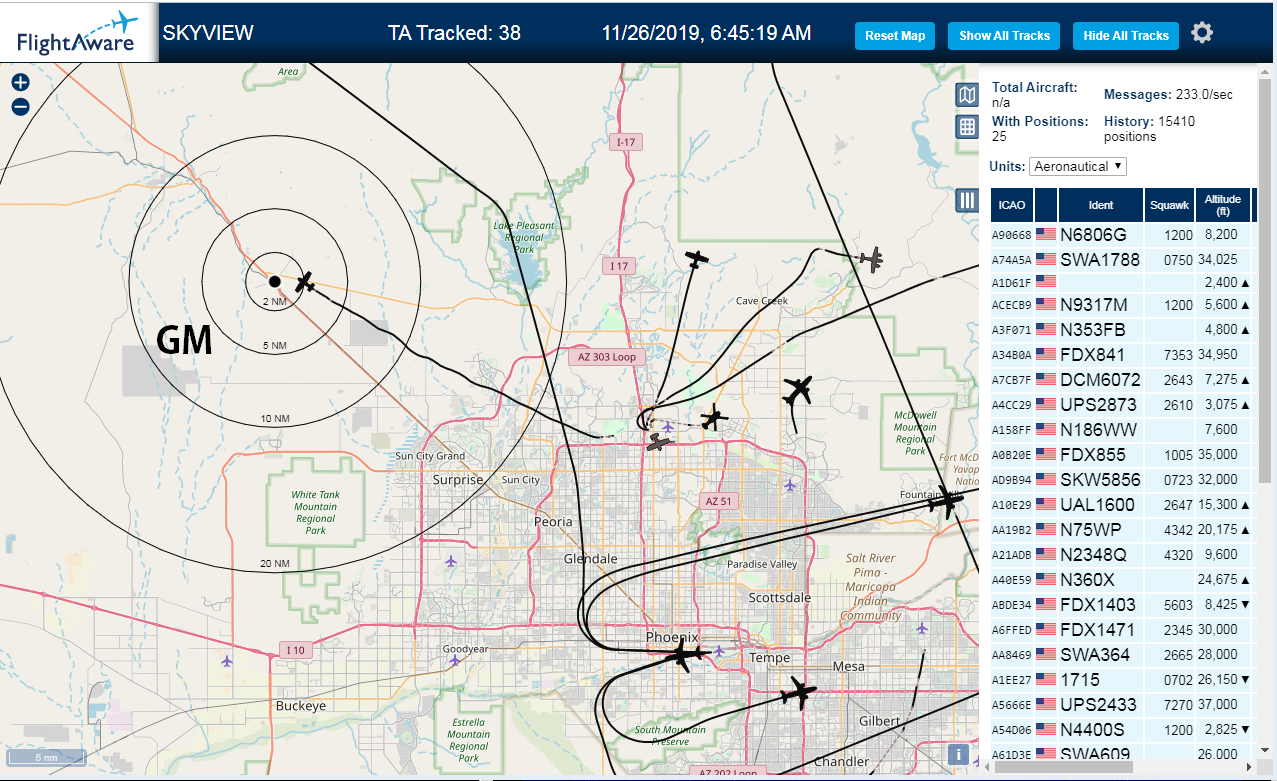Click the FlightAware logo
Viewport: 1277px width, 781px height.
click(79, 33)
